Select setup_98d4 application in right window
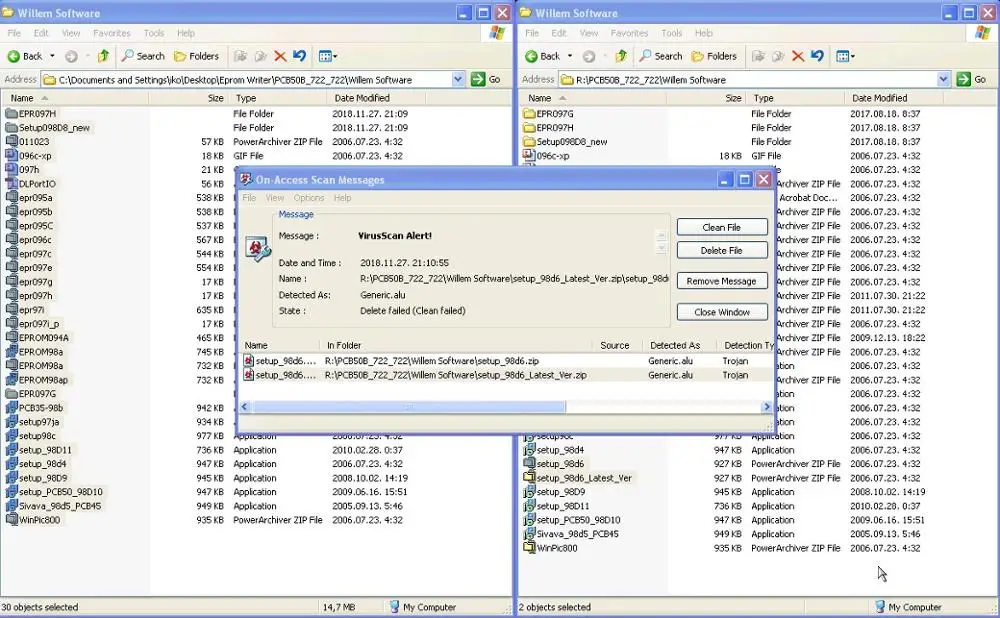Screen dimensions: 1000x618 tap(554, 450)
